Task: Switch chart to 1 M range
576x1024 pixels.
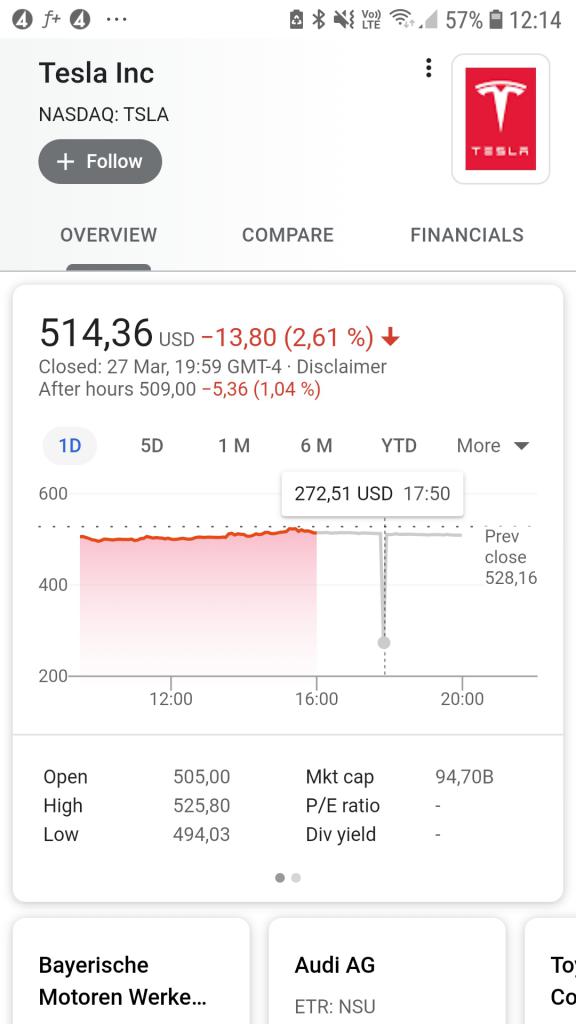Action: coord(234,446)
